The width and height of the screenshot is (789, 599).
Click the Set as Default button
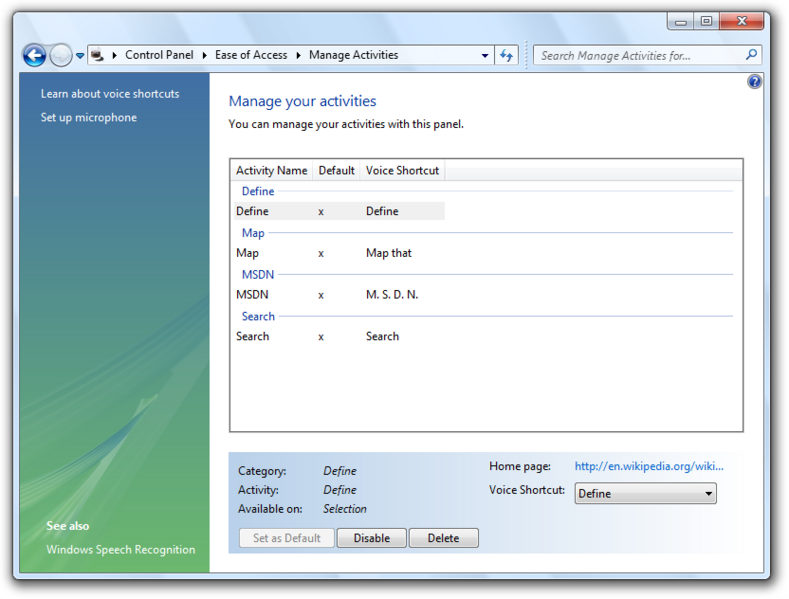click(x=287, y=538)
